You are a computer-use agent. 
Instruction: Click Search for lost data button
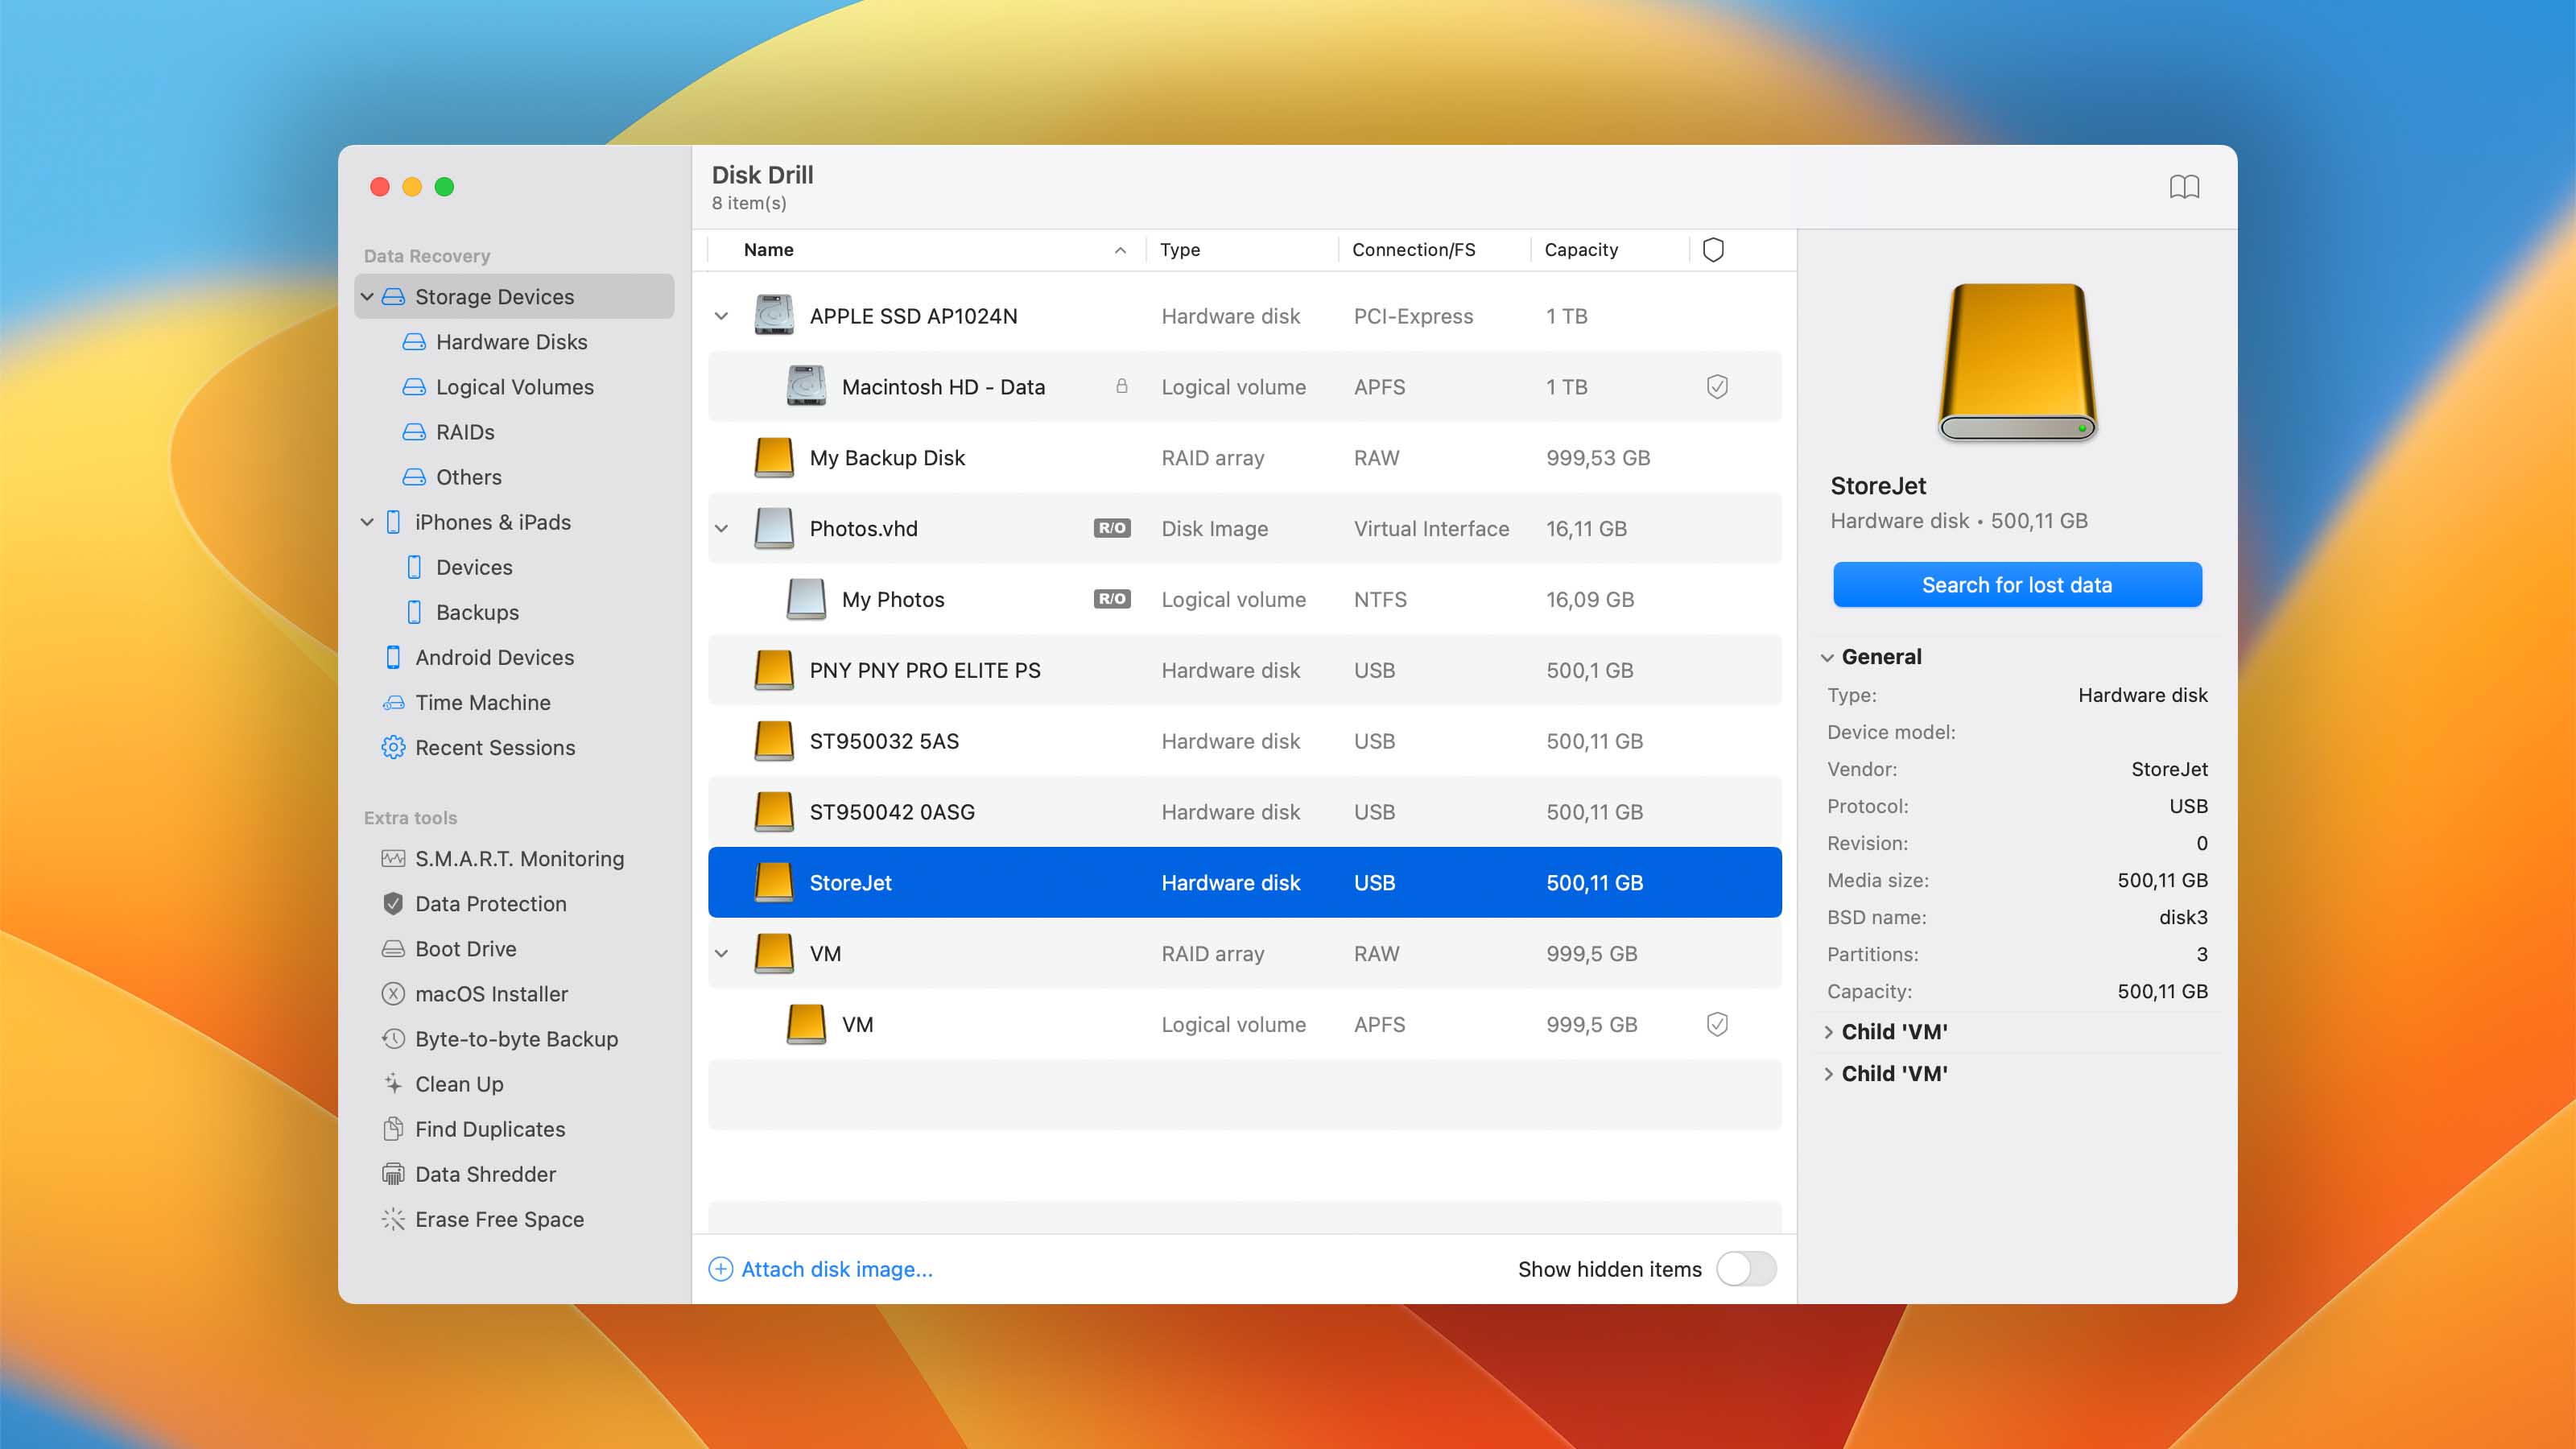(2017, 585)
